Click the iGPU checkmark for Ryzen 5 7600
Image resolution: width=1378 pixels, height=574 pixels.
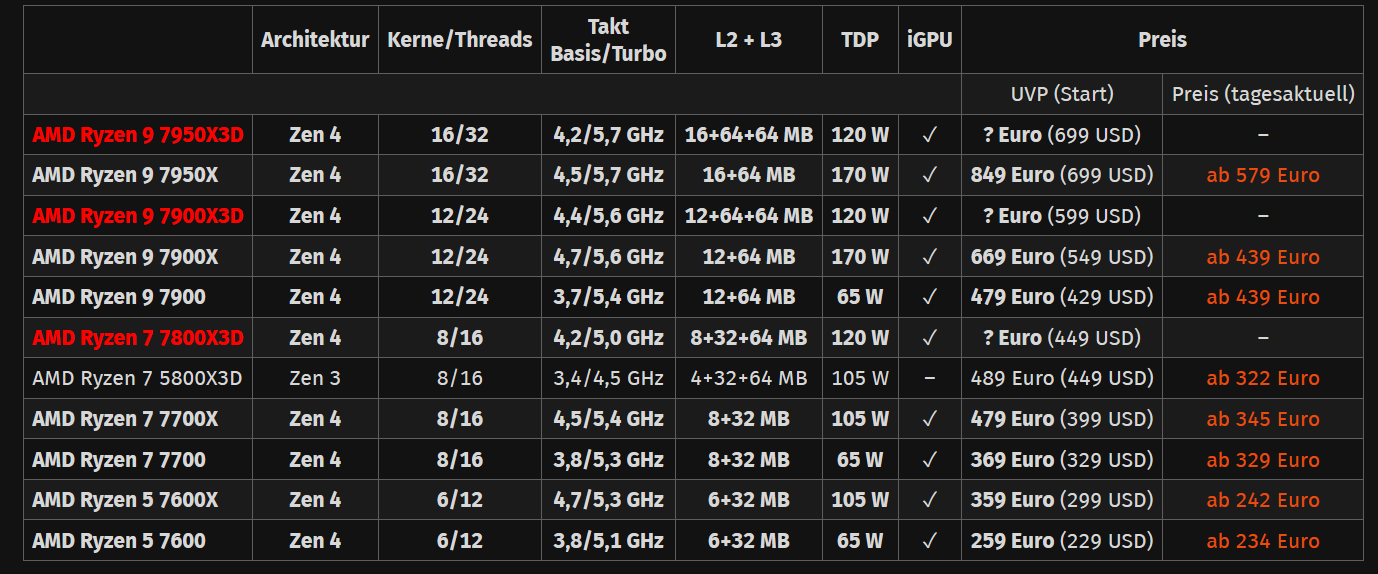point(930,541)
